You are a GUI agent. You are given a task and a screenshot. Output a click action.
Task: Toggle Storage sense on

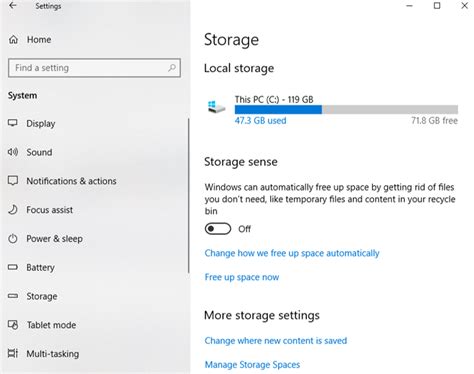click(x=218, y=229)
